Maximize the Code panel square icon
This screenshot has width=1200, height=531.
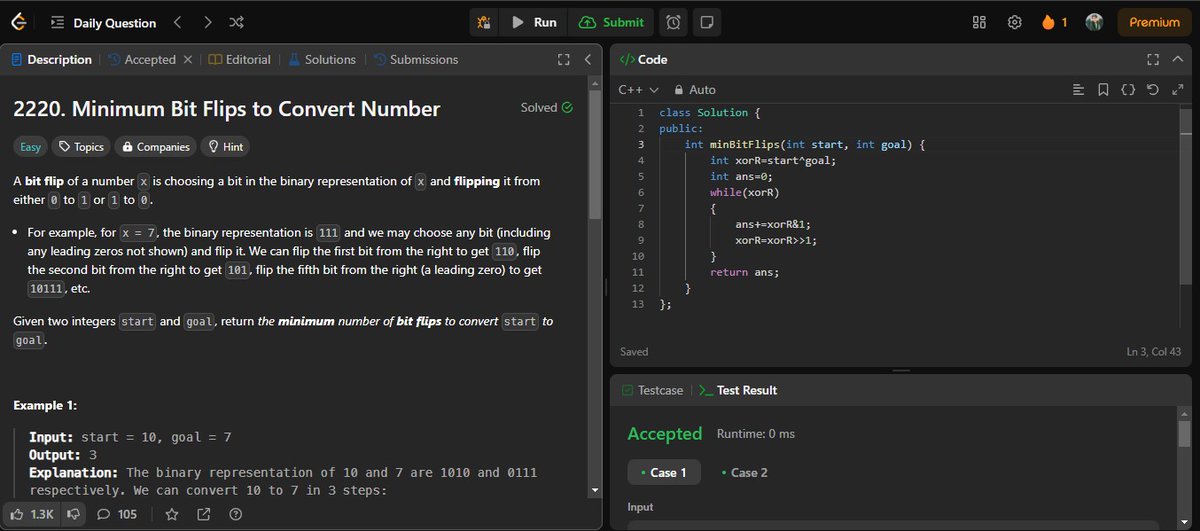click(x=1153, y=60)
